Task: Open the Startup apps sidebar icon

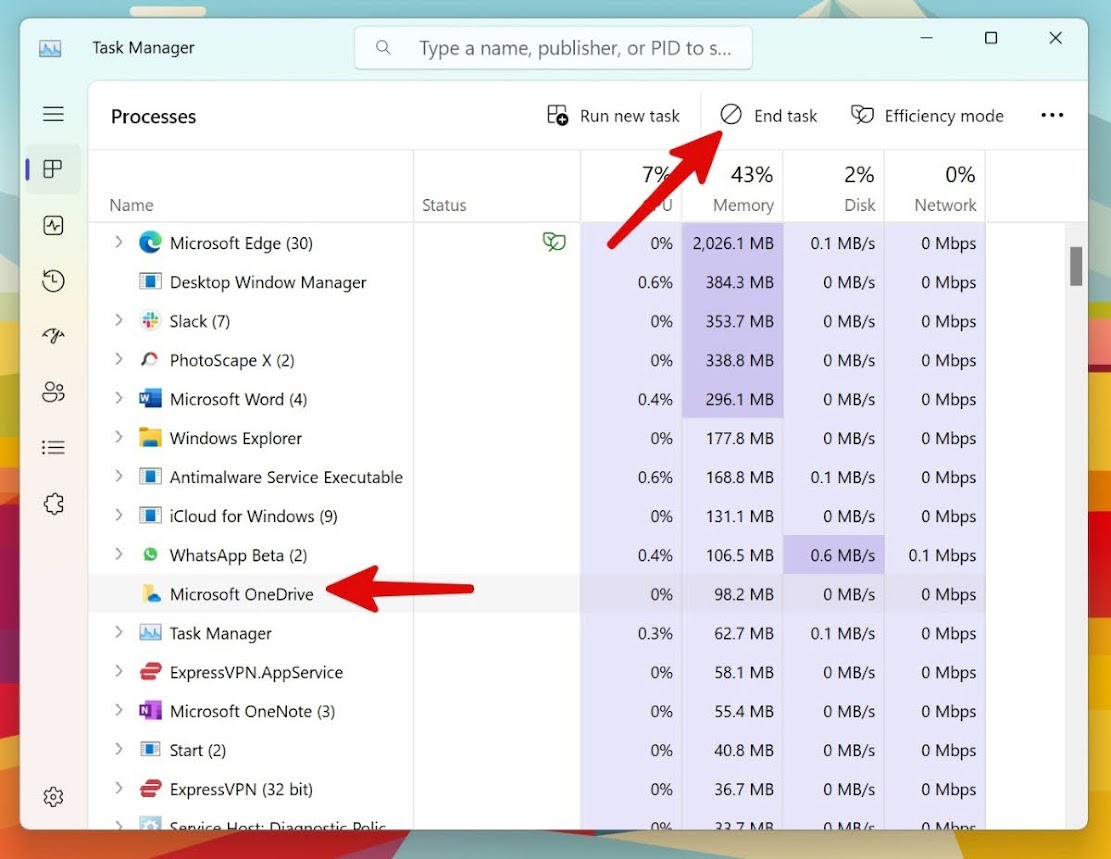Action: pyautogui.click(x=53, y=335)
